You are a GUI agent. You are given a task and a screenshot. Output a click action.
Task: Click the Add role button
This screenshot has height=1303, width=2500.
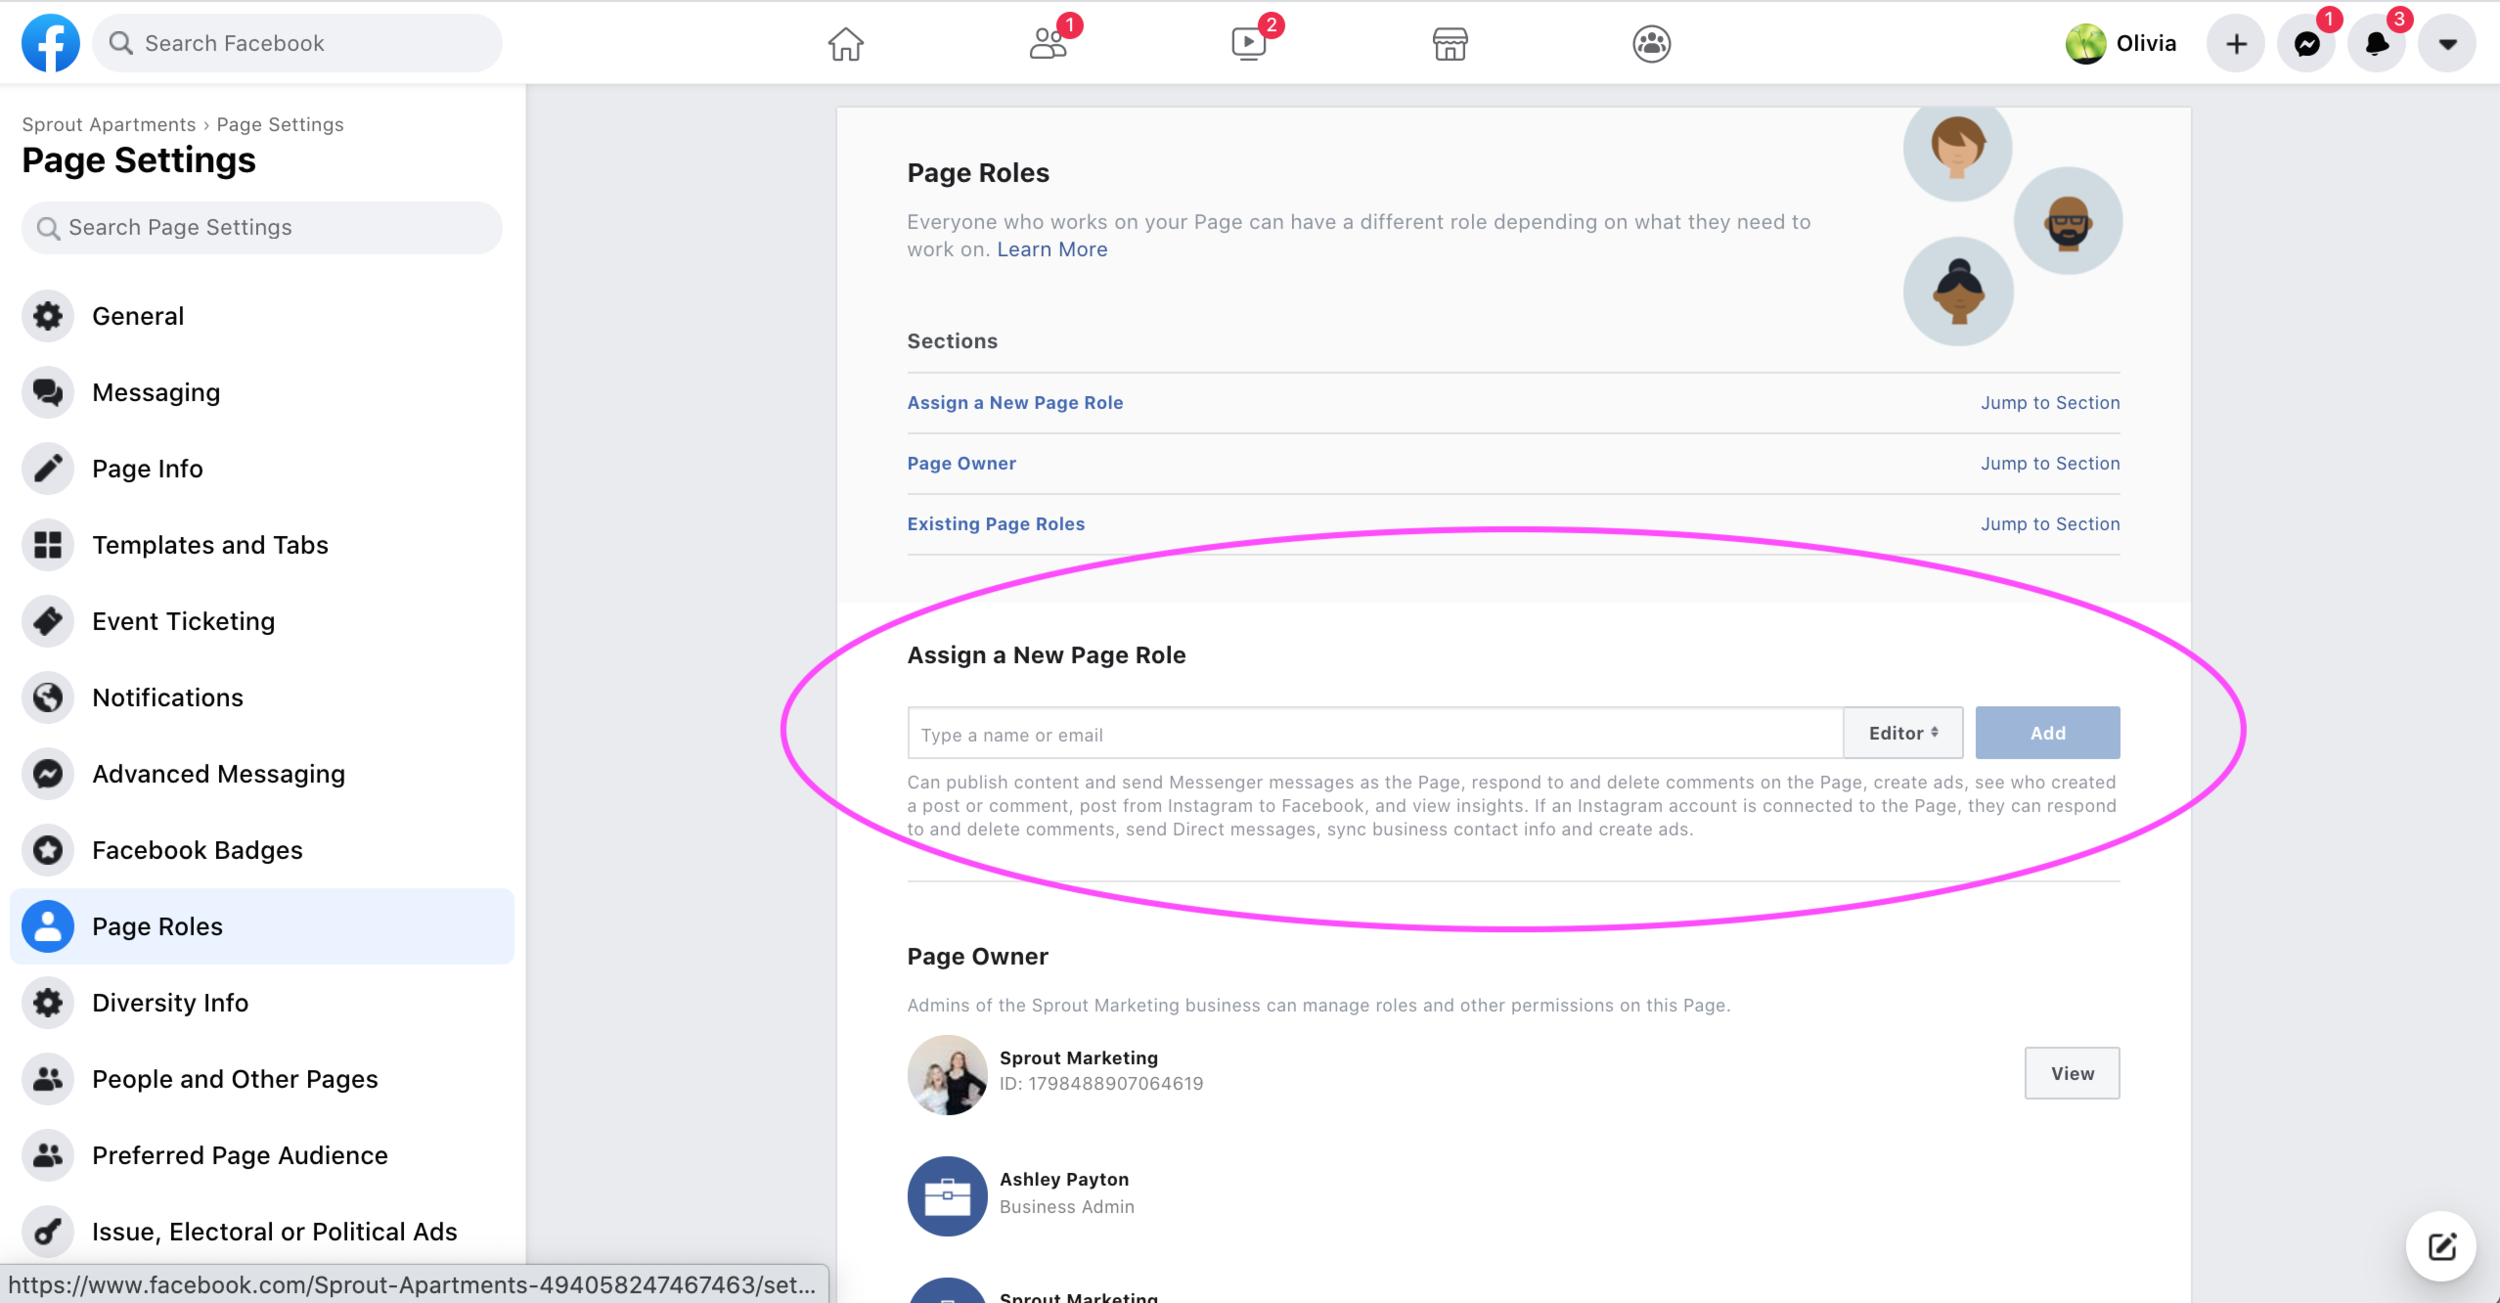[2047, 733]
